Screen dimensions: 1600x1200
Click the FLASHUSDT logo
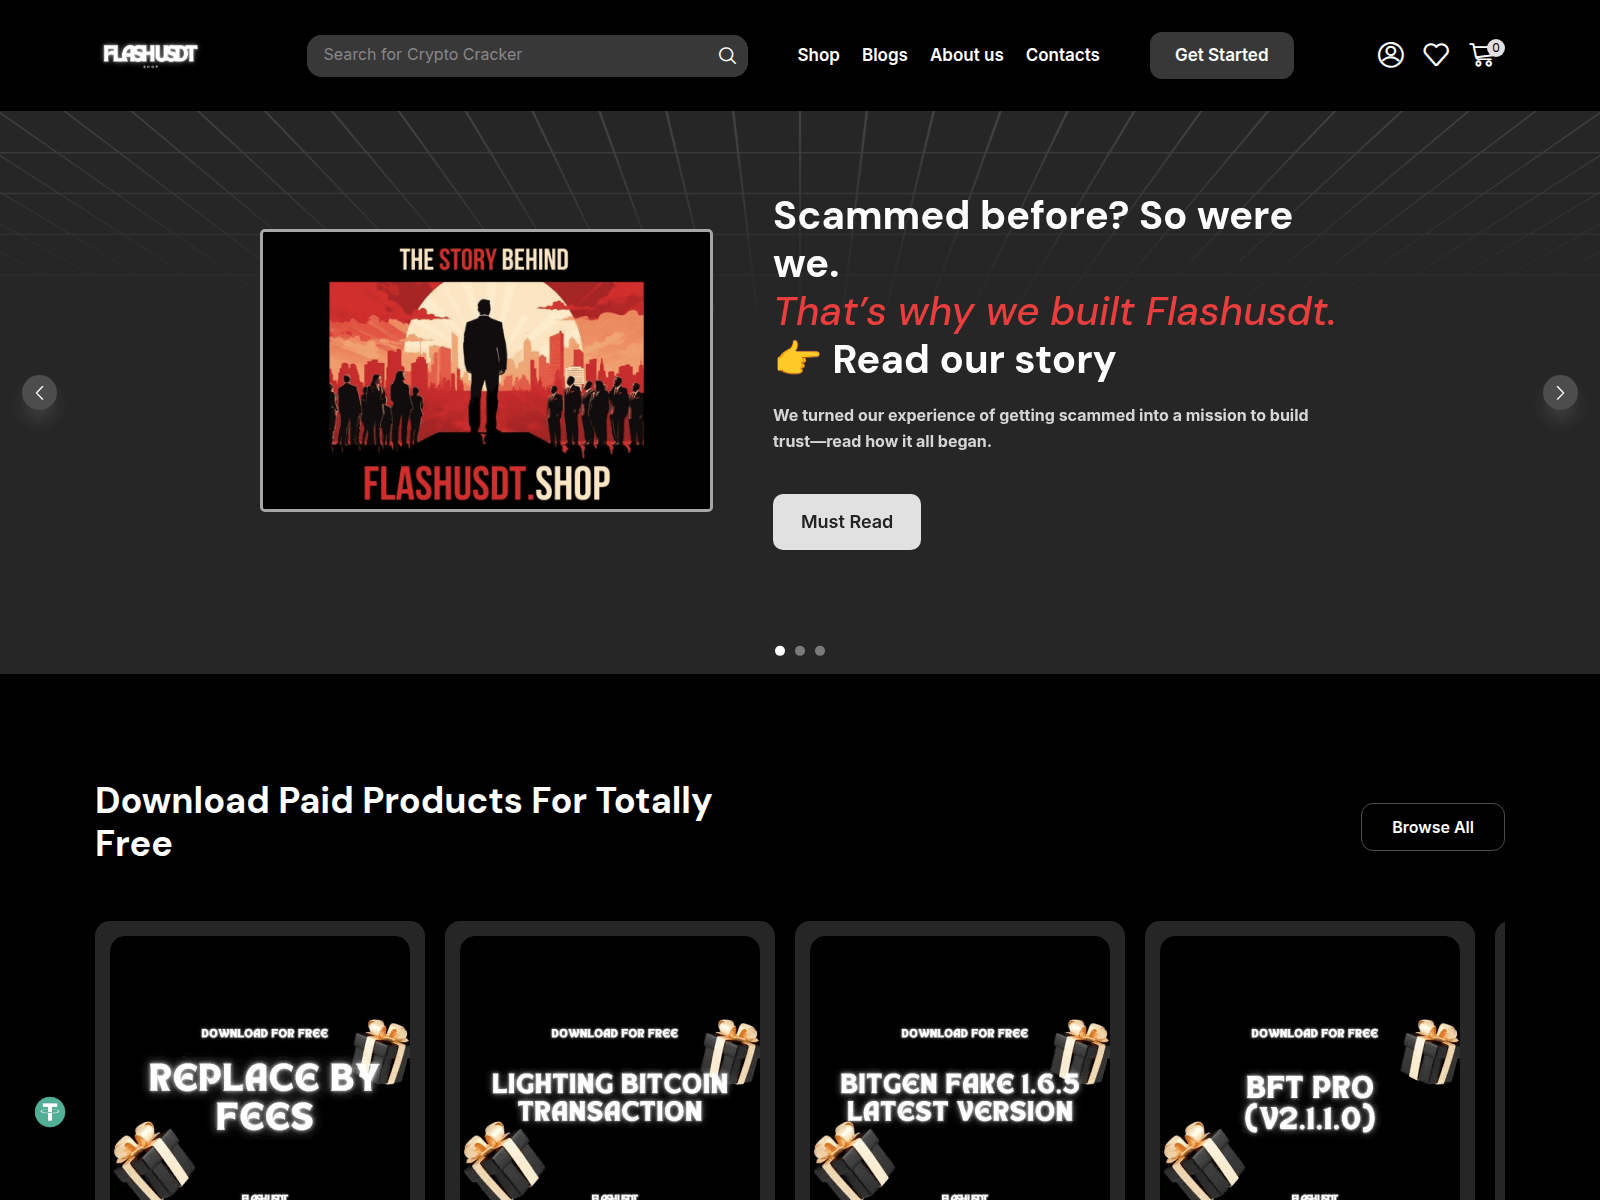pos(150,54)
